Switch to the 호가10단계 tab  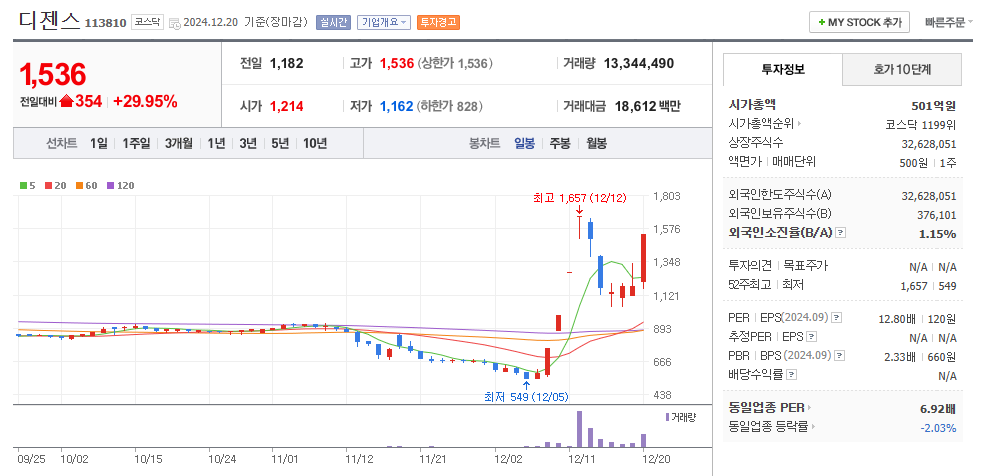(x=902, y=70)
